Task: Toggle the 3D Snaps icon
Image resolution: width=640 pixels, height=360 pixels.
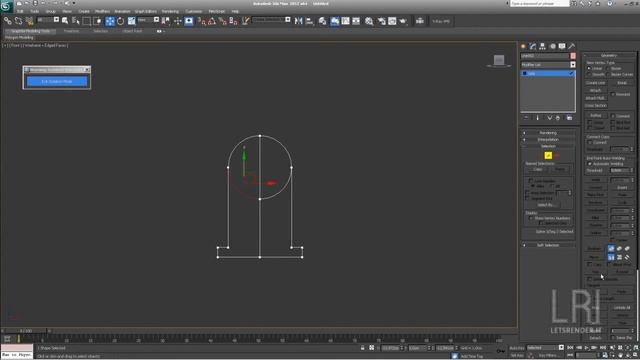Action: (x=202, y=21)
